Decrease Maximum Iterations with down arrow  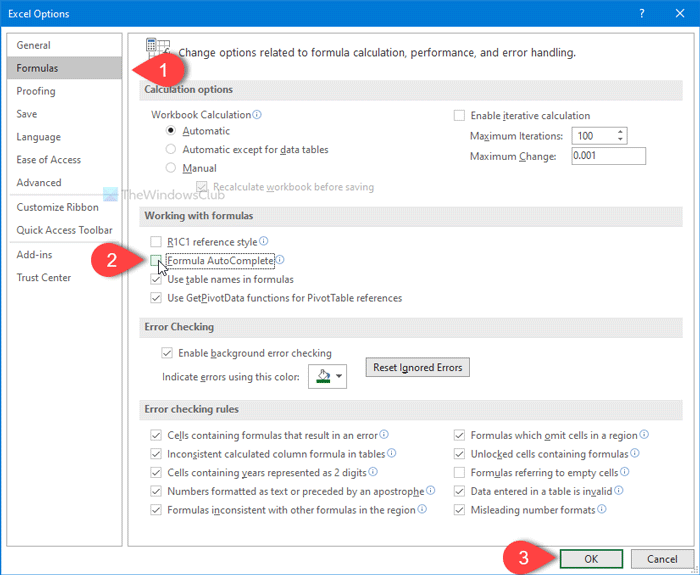pyautogui.click(x=621, y=139)
